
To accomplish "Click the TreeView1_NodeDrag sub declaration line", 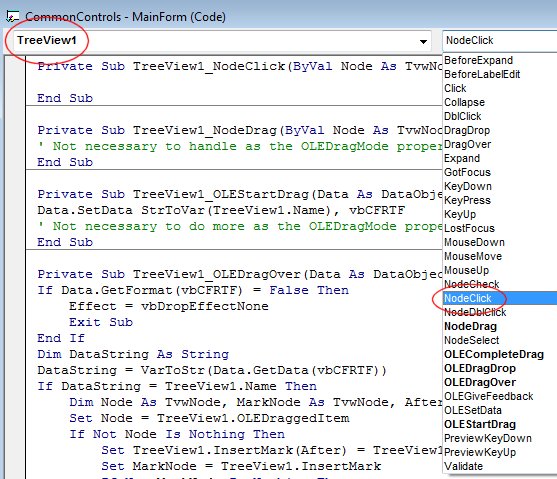I will pos(240,130).
